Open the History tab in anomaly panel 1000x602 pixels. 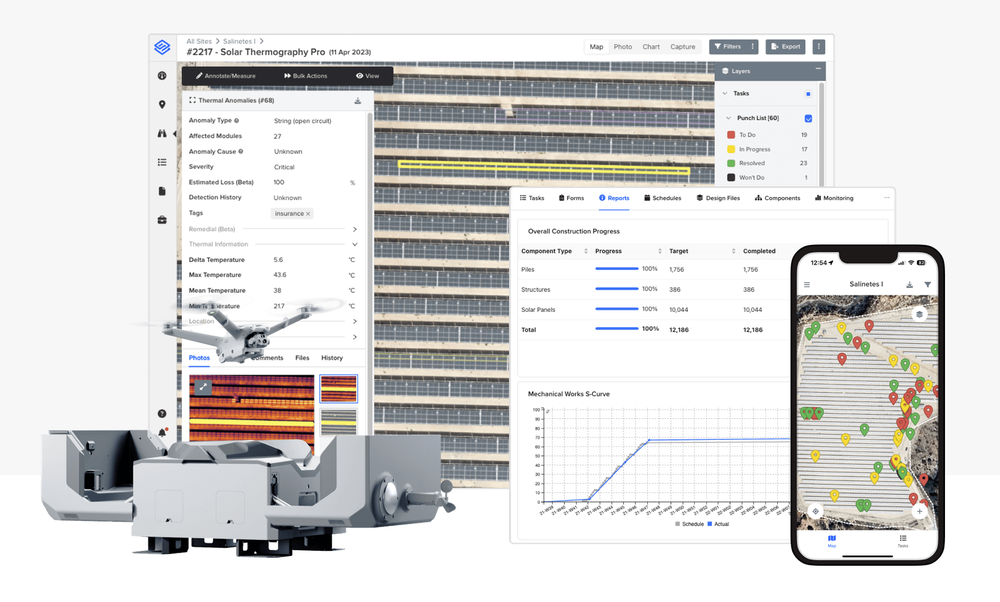click(x=332, y=358)
